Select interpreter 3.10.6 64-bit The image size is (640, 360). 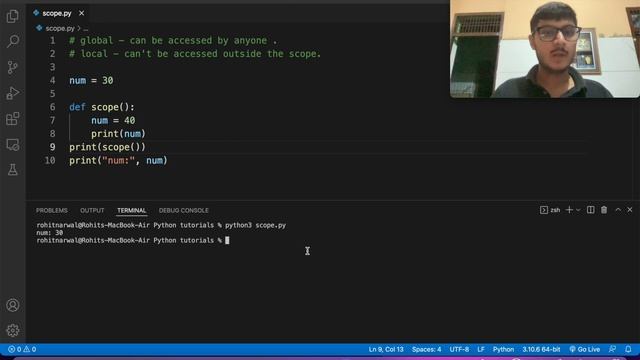pos(541,349)
